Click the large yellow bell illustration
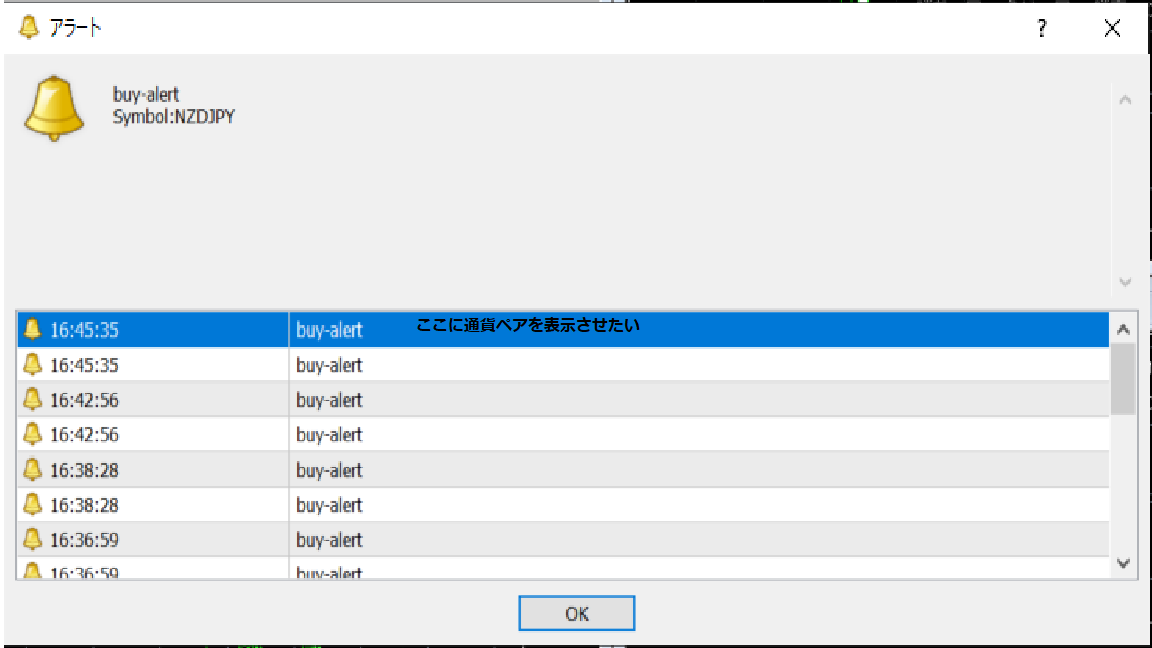The width and height of the screenshot is (1152, 648). click(54, 107)
